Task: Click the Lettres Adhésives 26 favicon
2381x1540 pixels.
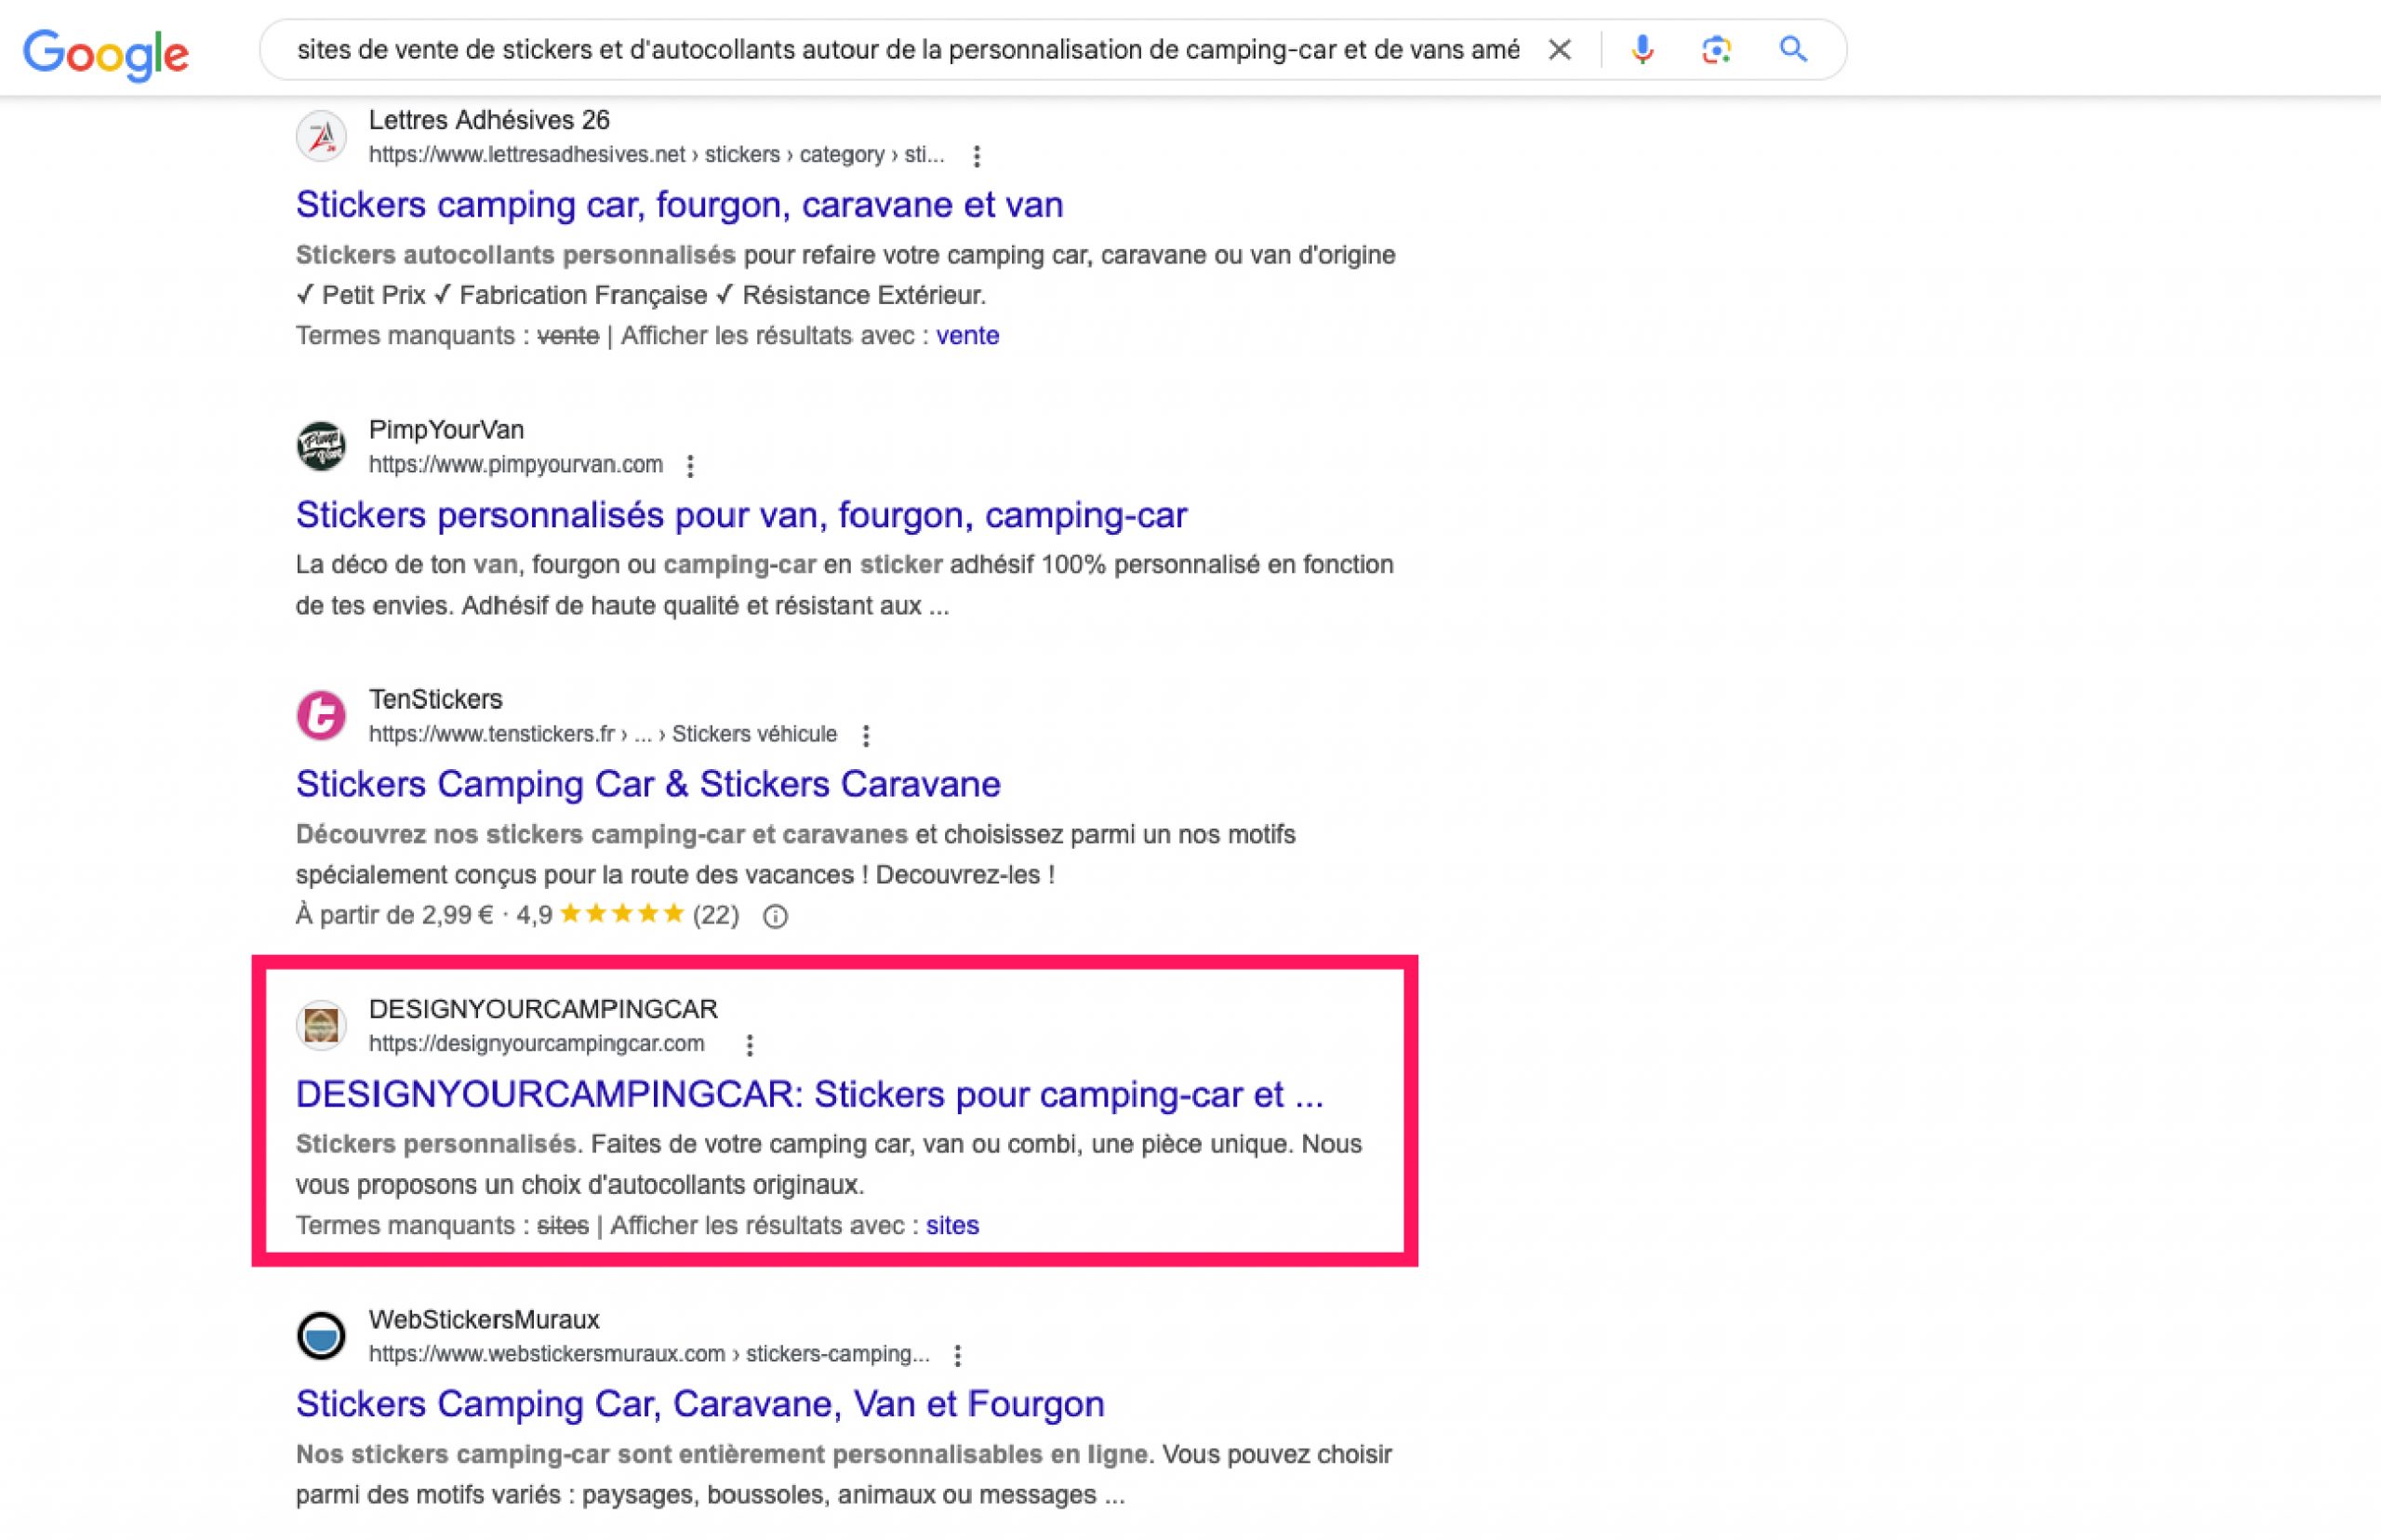Action: (321, 136)
